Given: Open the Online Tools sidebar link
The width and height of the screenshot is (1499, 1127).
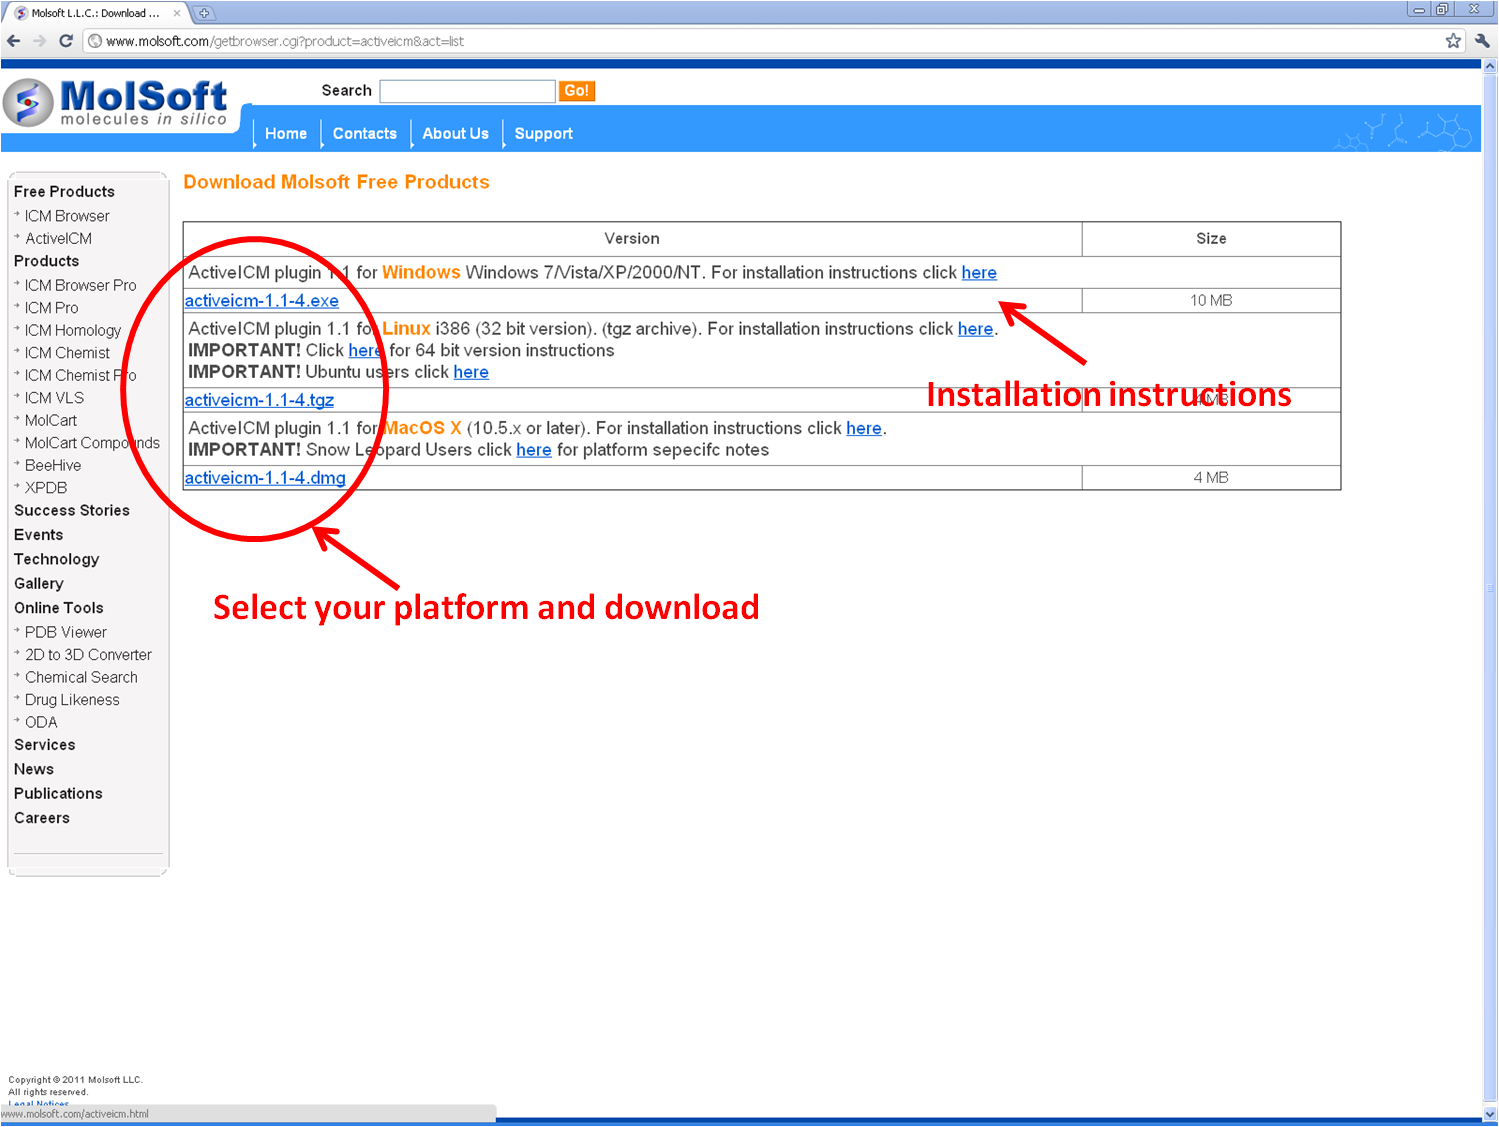Looking at the screenshot, I should click(58, 608).
